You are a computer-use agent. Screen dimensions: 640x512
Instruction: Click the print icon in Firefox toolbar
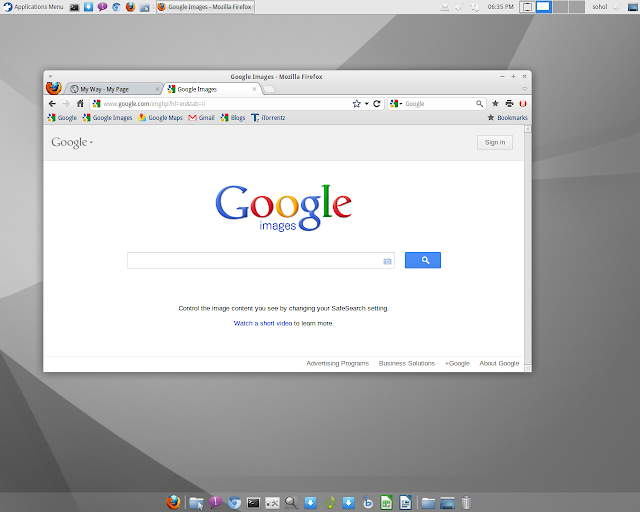click(509, 104)
